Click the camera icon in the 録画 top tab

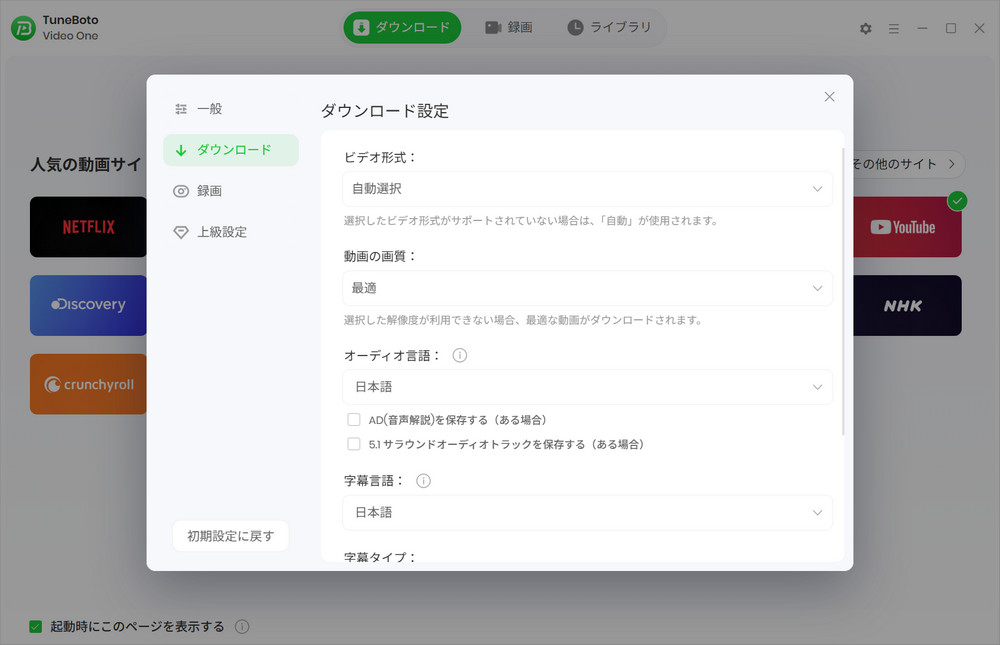click(493, 27)
